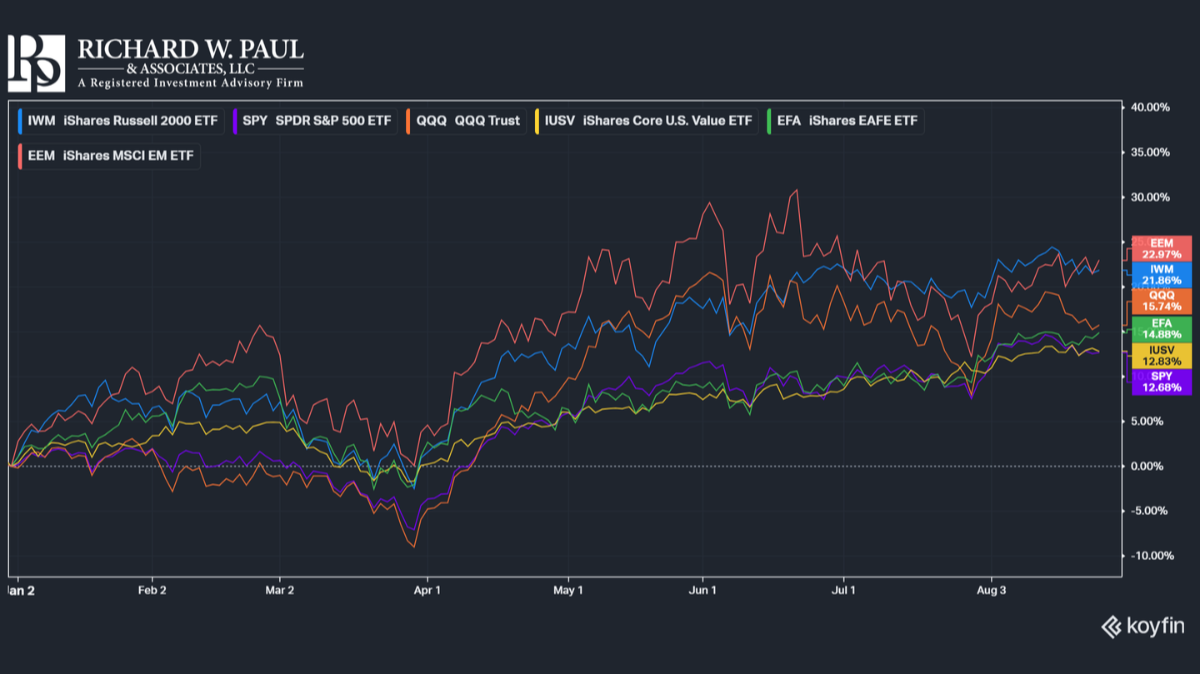This screenshot has width=1200, height=675.
Task: Select IUSV iShares Core U.S. Value ETF legend
Action: 646,121
